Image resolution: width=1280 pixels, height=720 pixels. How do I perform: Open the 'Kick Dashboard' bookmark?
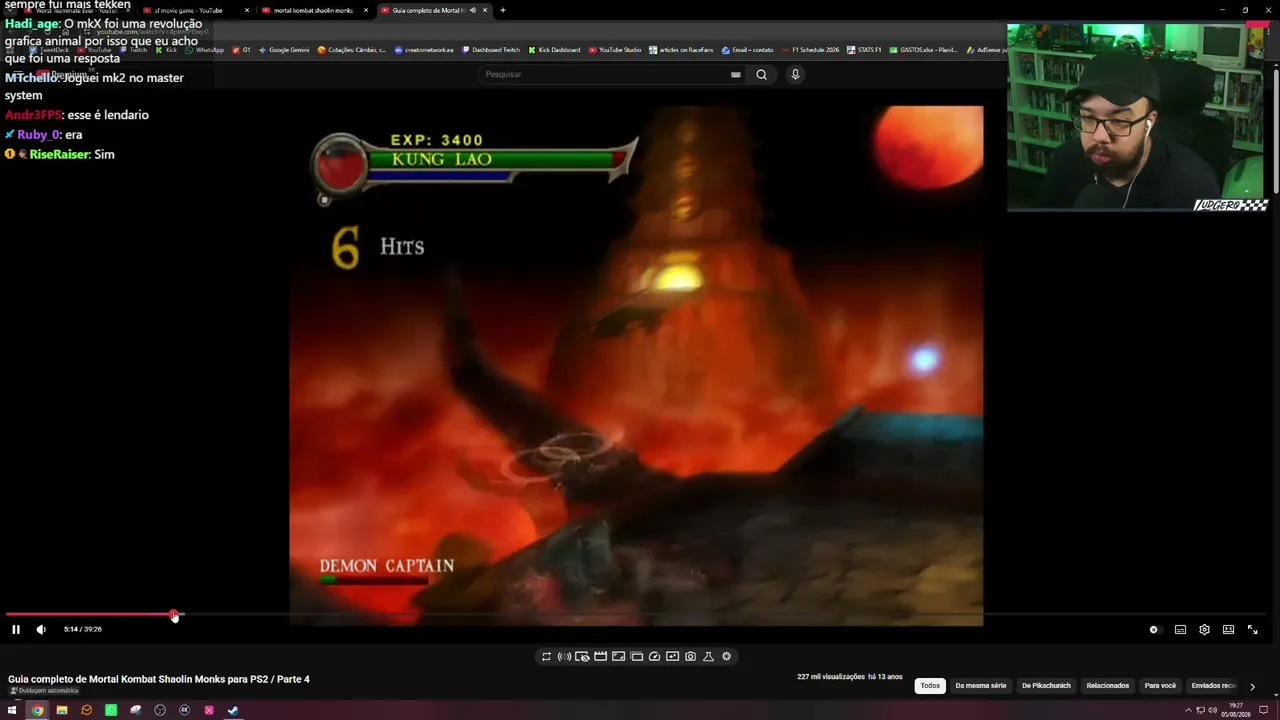(x=554, y=50)
